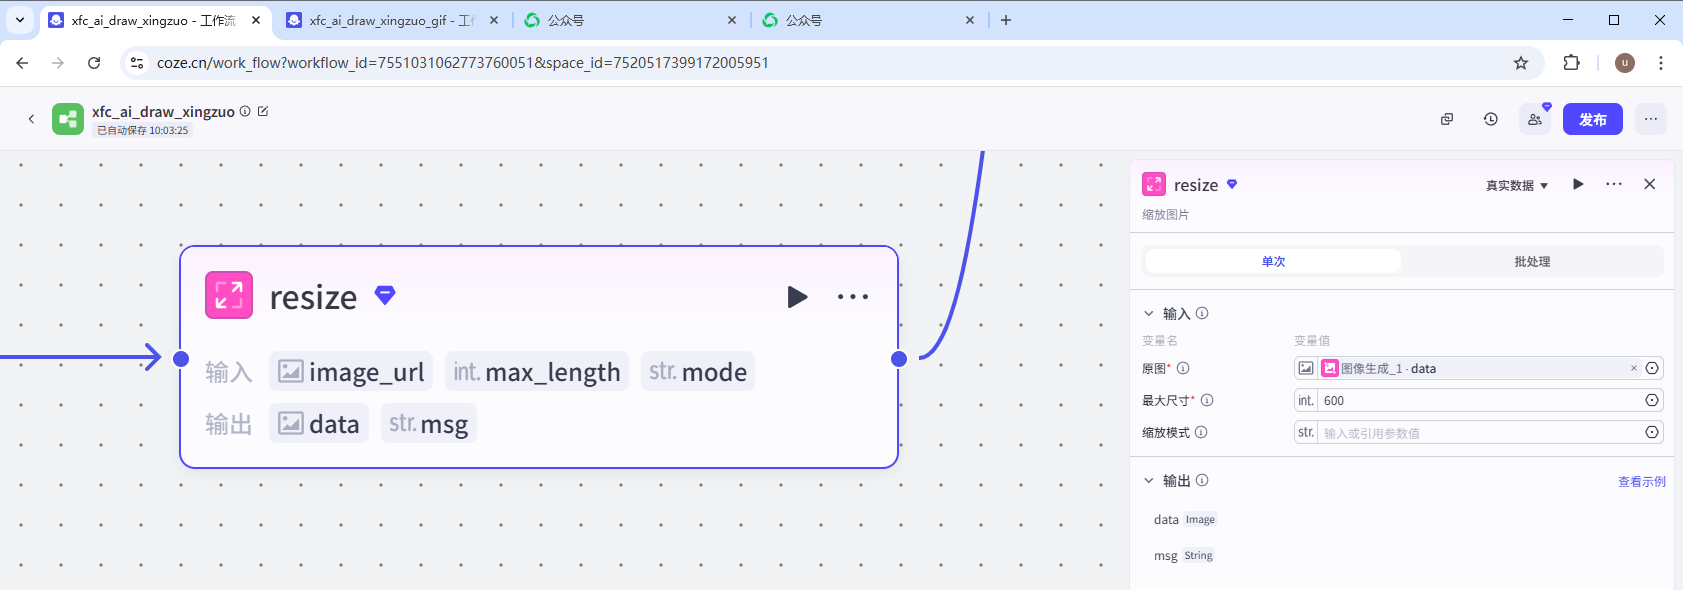Close the xfc_ai_draw_xingzuo_gif browser tab

click(x=494, y=20)
